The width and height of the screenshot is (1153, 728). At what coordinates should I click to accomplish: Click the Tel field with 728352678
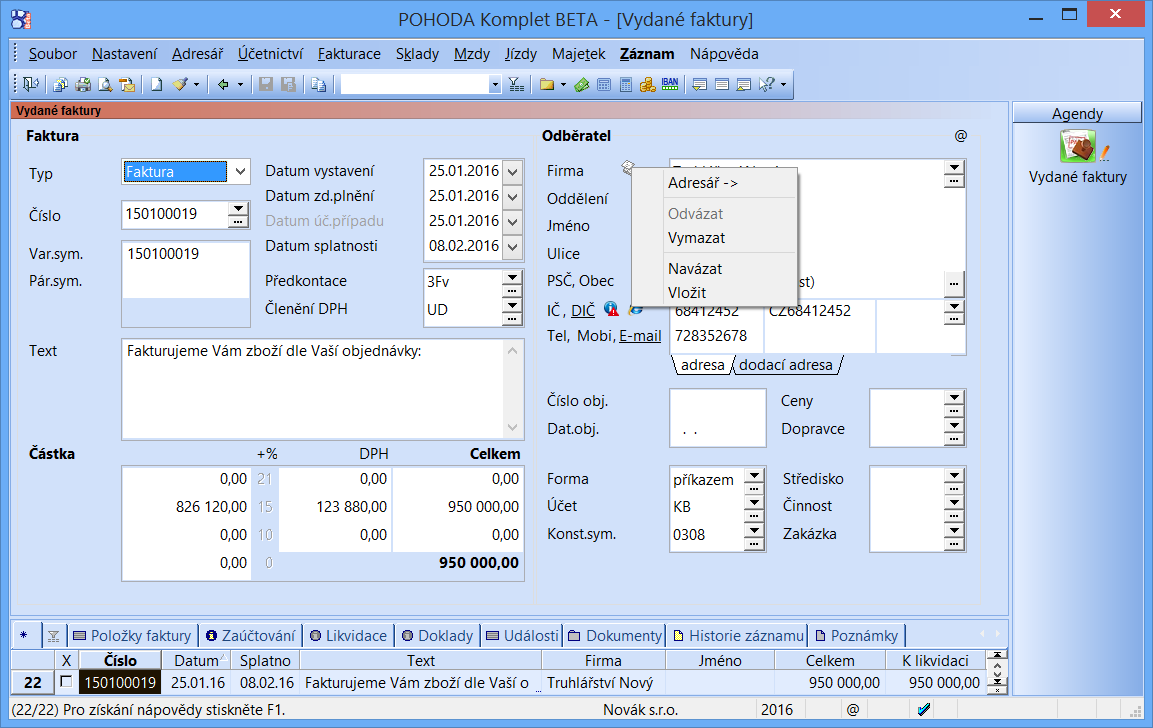coord(717,336)
